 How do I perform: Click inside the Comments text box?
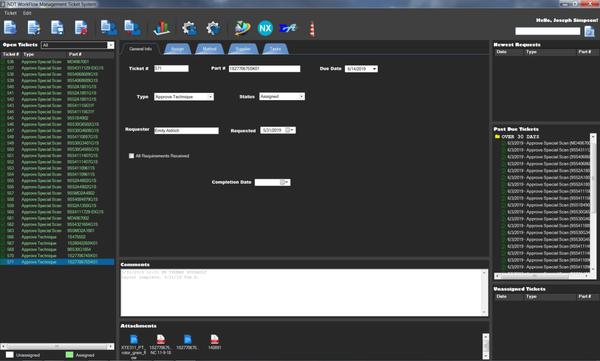coord(301,293)
